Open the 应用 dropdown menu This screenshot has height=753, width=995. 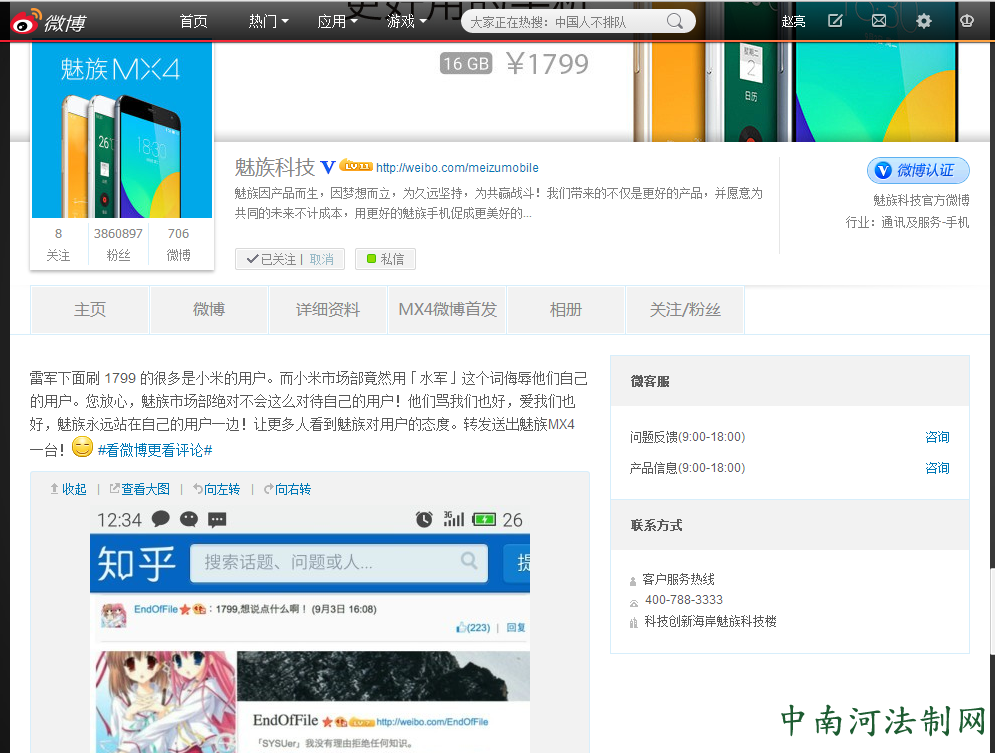(338, 22)
